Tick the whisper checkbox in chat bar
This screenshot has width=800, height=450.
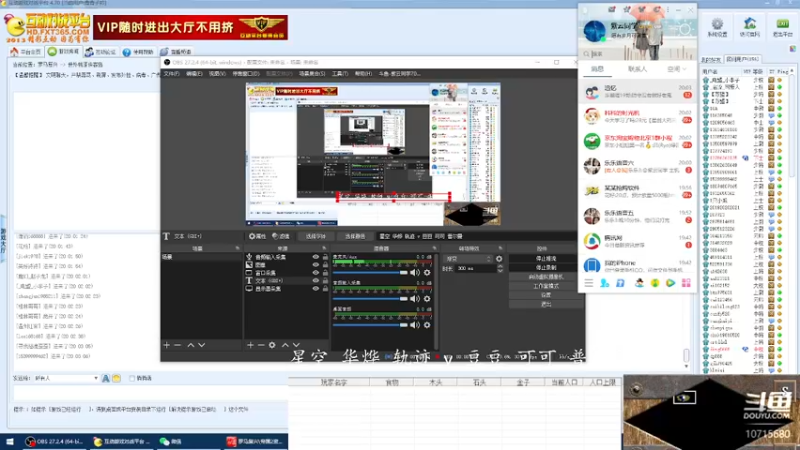pos(132,378)
